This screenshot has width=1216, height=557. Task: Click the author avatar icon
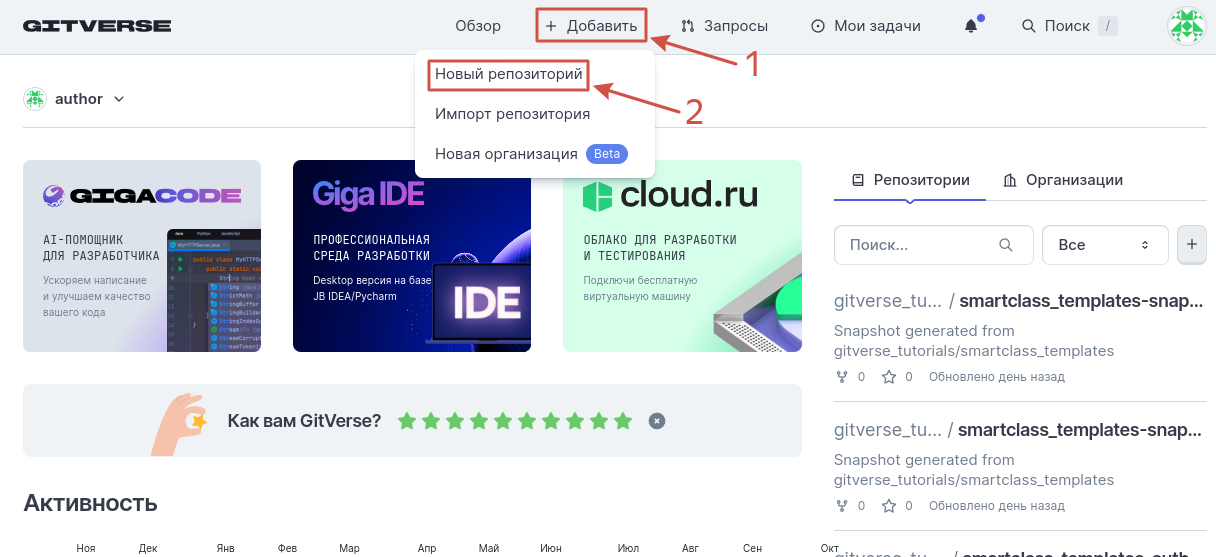coord(35,99)
